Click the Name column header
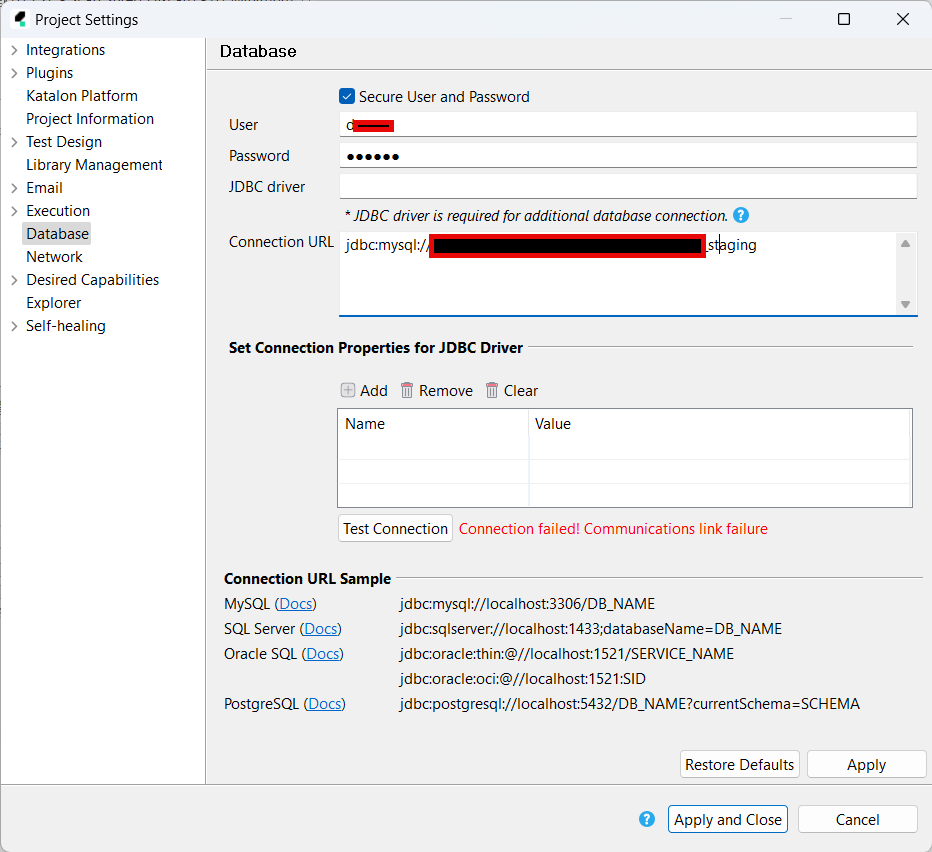The height and width of the screenshot is (852, 932). click(x=433, y=424)
